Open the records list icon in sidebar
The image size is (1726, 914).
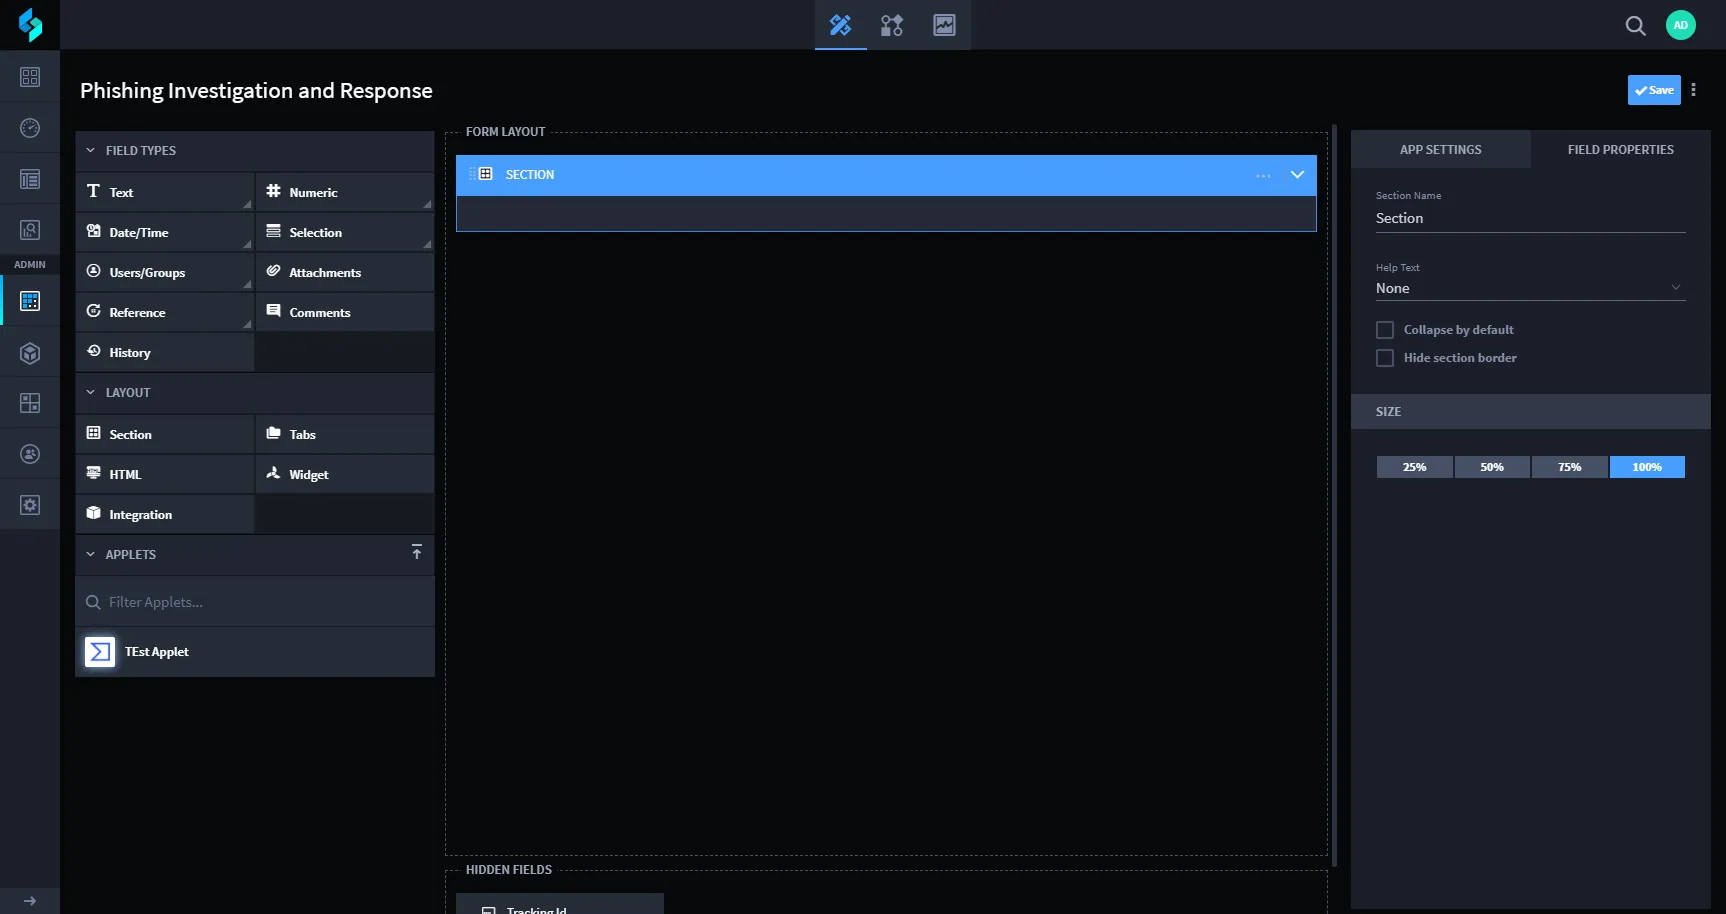pyautogui.click(x=30, y=179)
